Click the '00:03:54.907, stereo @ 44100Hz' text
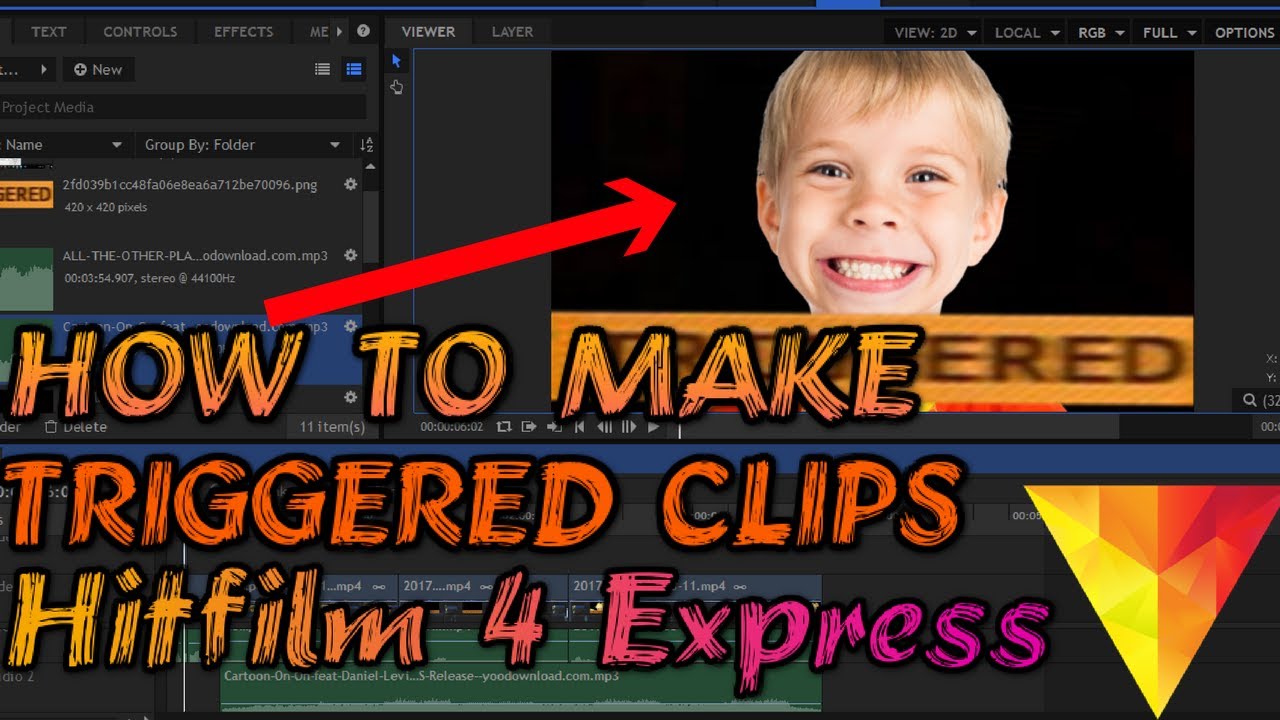This screenshot has height=720, width=1280. click(149, 278)
